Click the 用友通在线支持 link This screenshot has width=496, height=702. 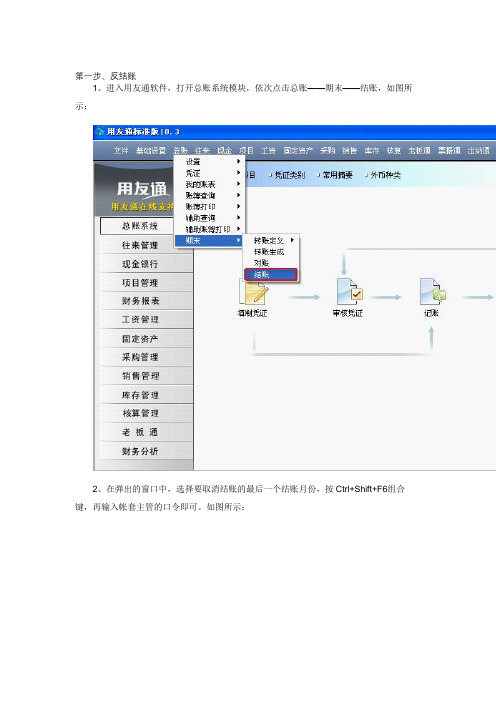[142, 207]
